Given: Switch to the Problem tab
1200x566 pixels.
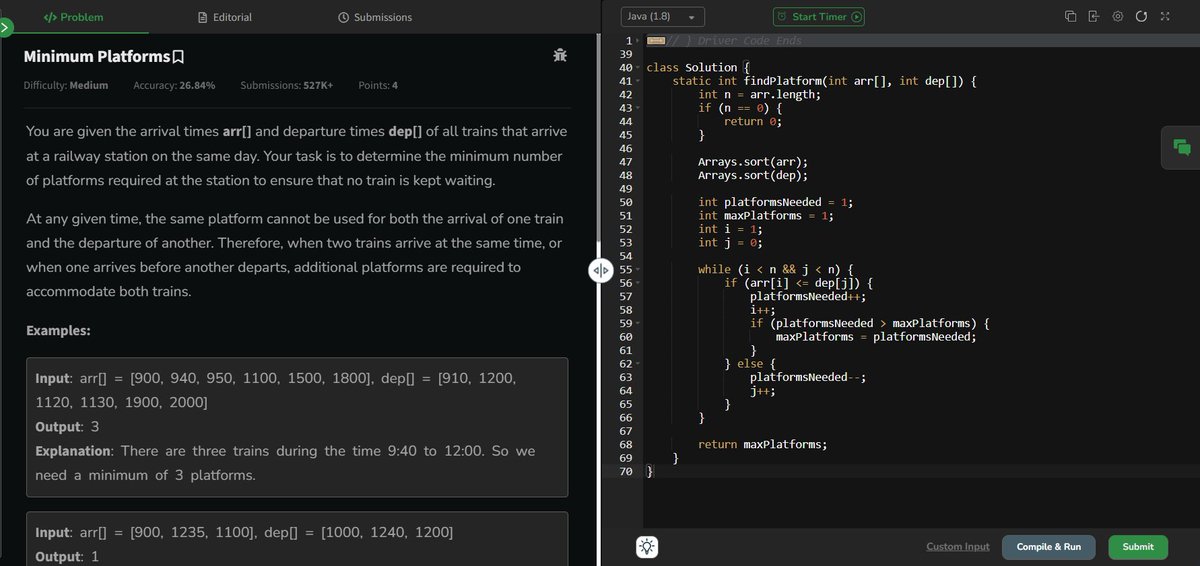Looking at the screenshot, I should click(x=73, y=17).
